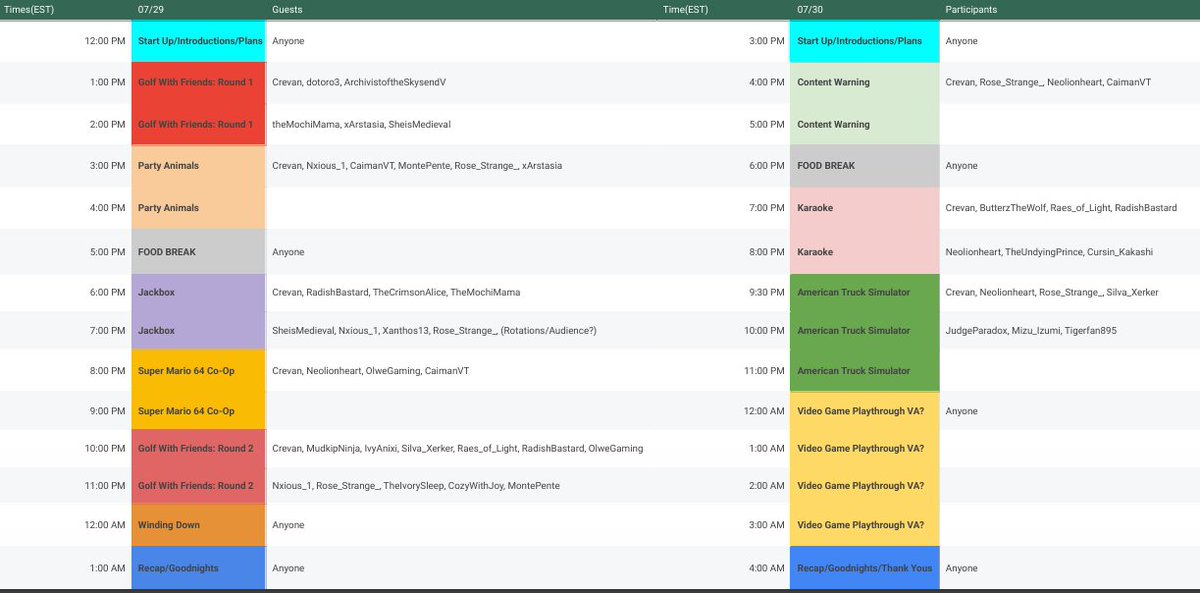Select "Anyone" in the Winding Down row
The height and width of the screenshot is (593, 1200).
[x=288, y=525]
